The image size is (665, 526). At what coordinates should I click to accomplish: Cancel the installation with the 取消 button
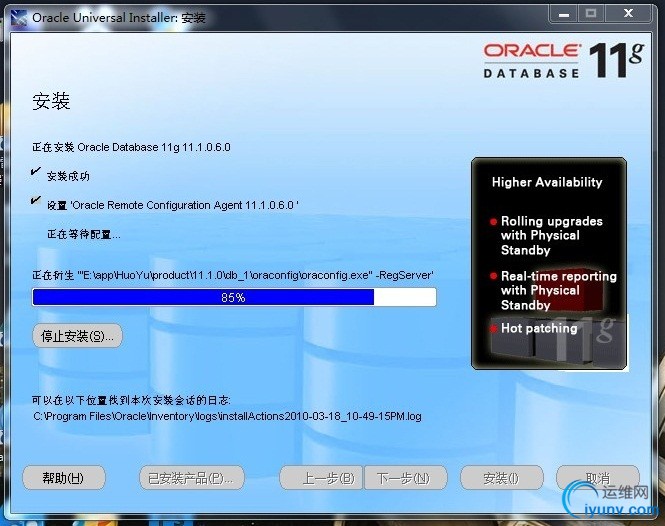[598, 478]
